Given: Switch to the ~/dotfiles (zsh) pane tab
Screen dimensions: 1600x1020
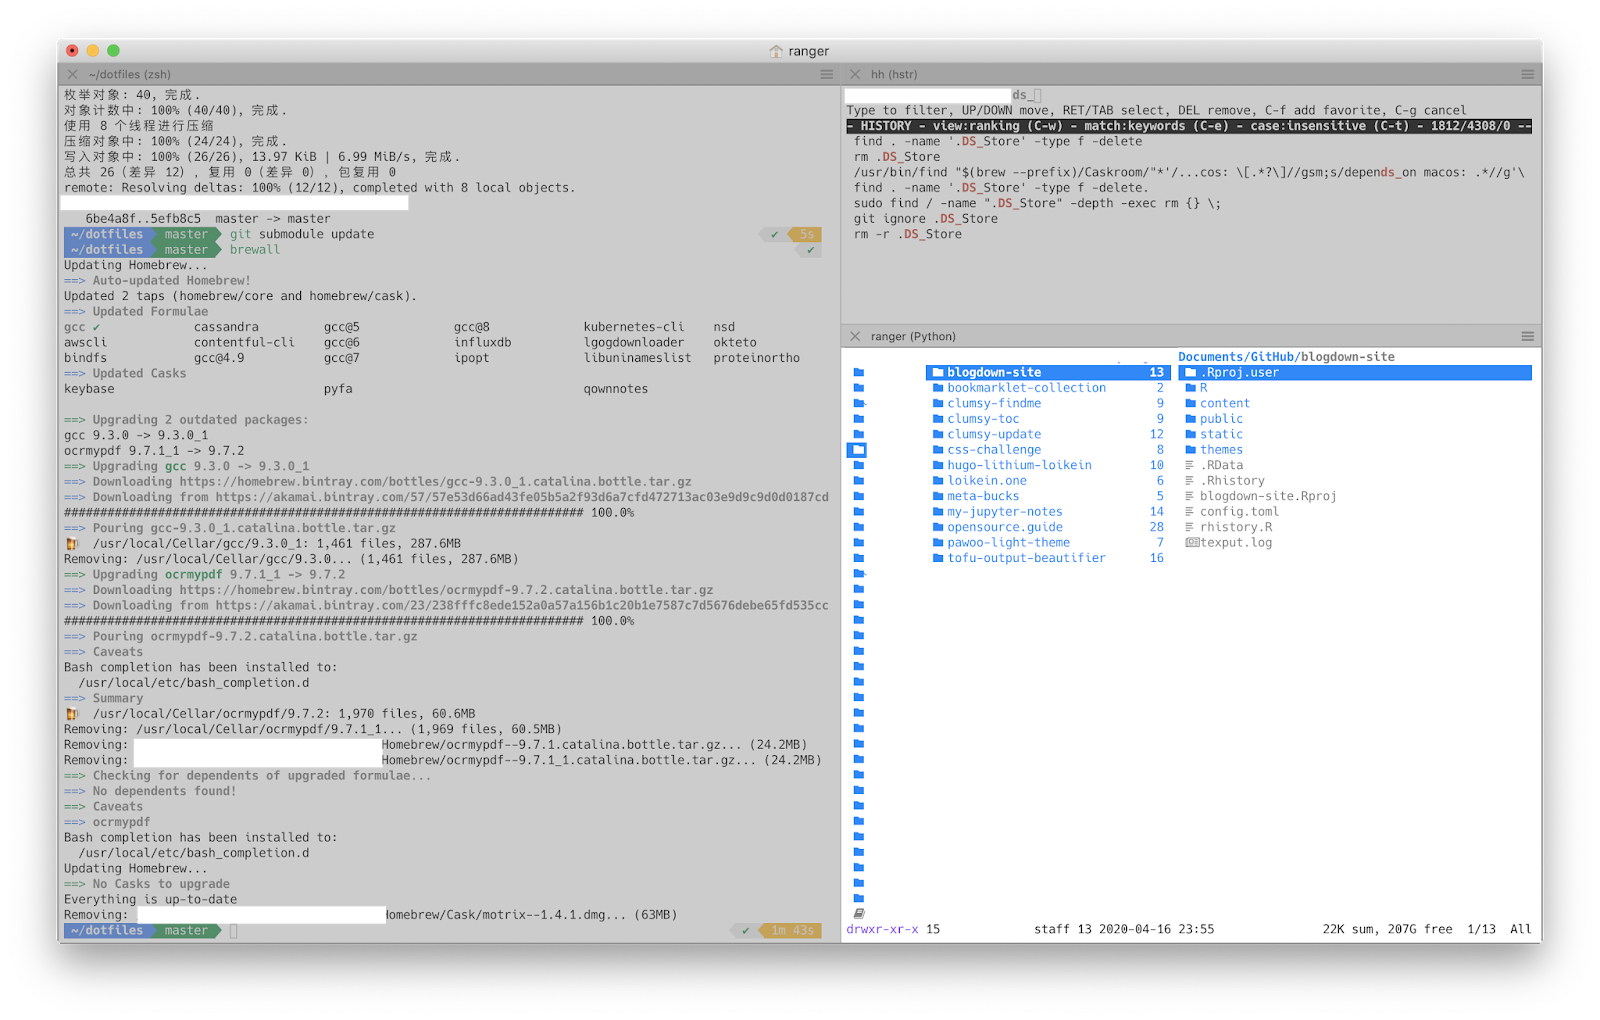Looking at the screenshot, I should tap(128, 74).
